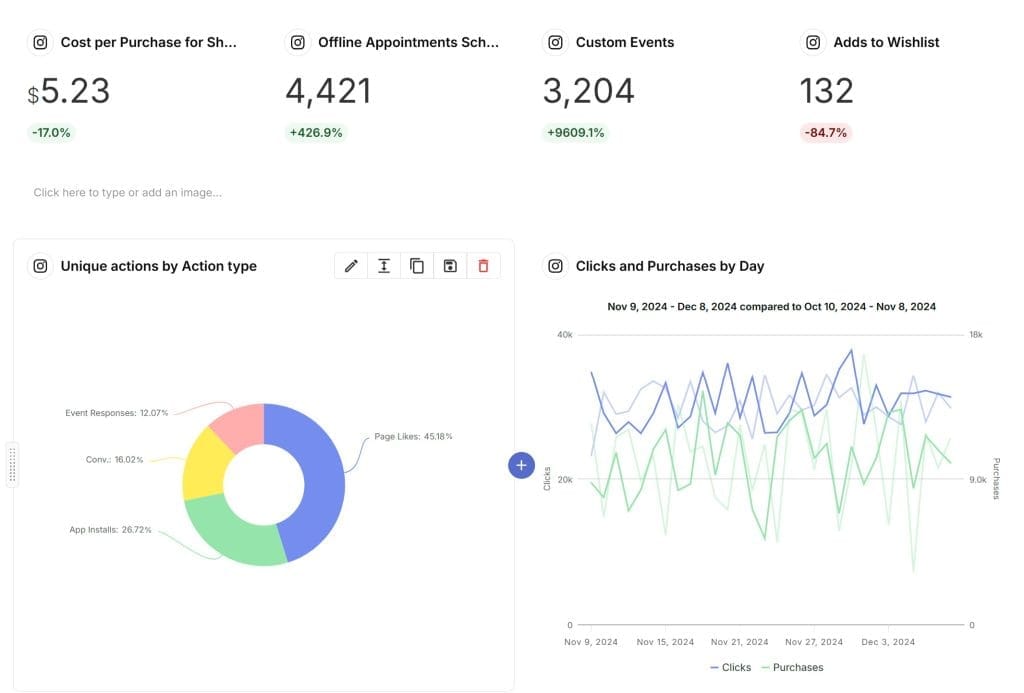This screenshot has width=1024, height=693.
Task: Click the pencil edit icon on the widget
Action: click(x=351, y=266)
